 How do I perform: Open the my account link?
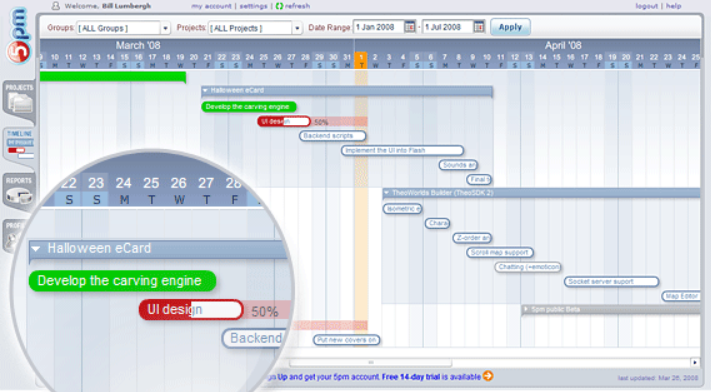pos(212,6)
